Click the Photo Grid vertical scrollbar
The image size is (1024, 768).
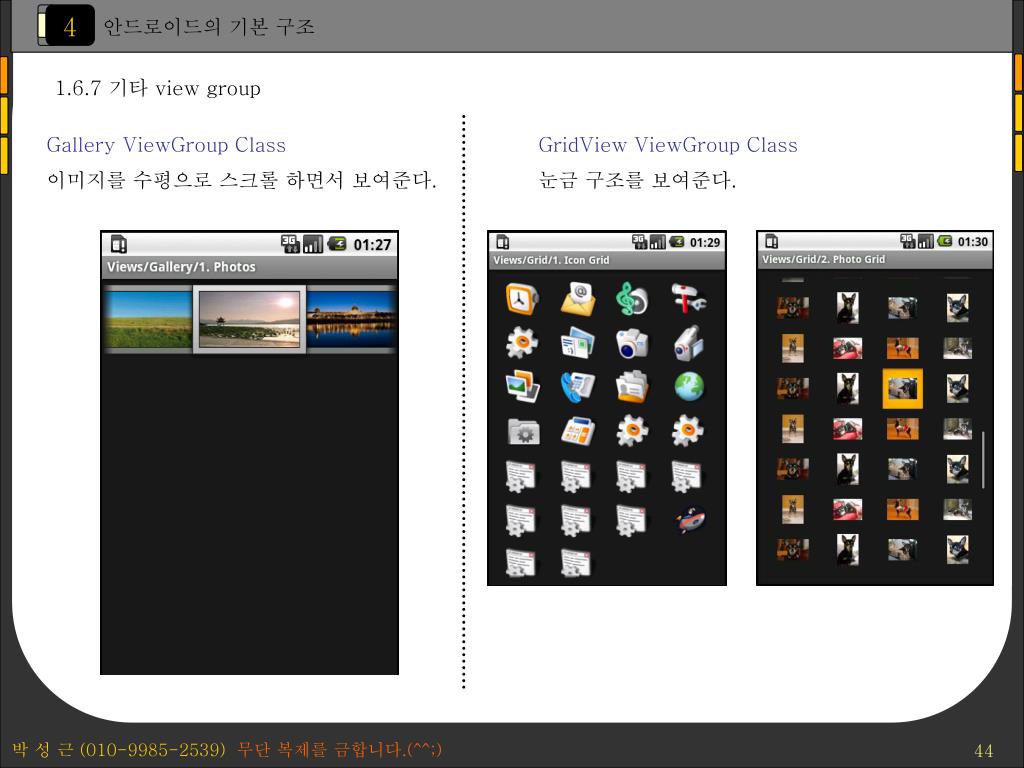pos(983,460)
